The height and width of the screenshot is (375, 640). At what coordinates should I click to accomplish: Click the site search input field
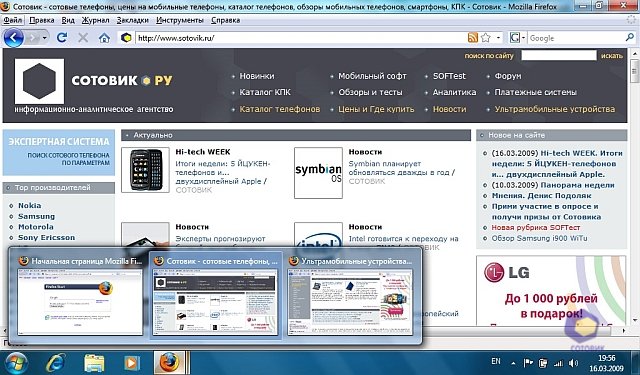coord(558,55)
